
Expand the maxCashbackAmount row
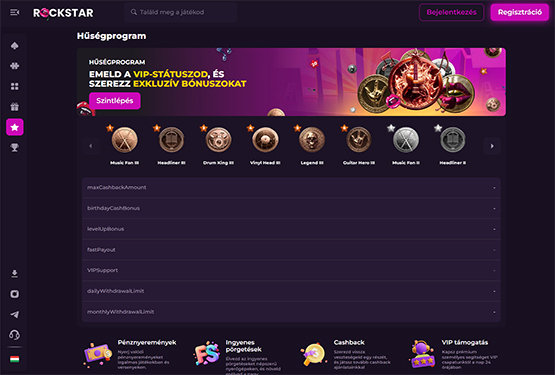pos(291,187)
